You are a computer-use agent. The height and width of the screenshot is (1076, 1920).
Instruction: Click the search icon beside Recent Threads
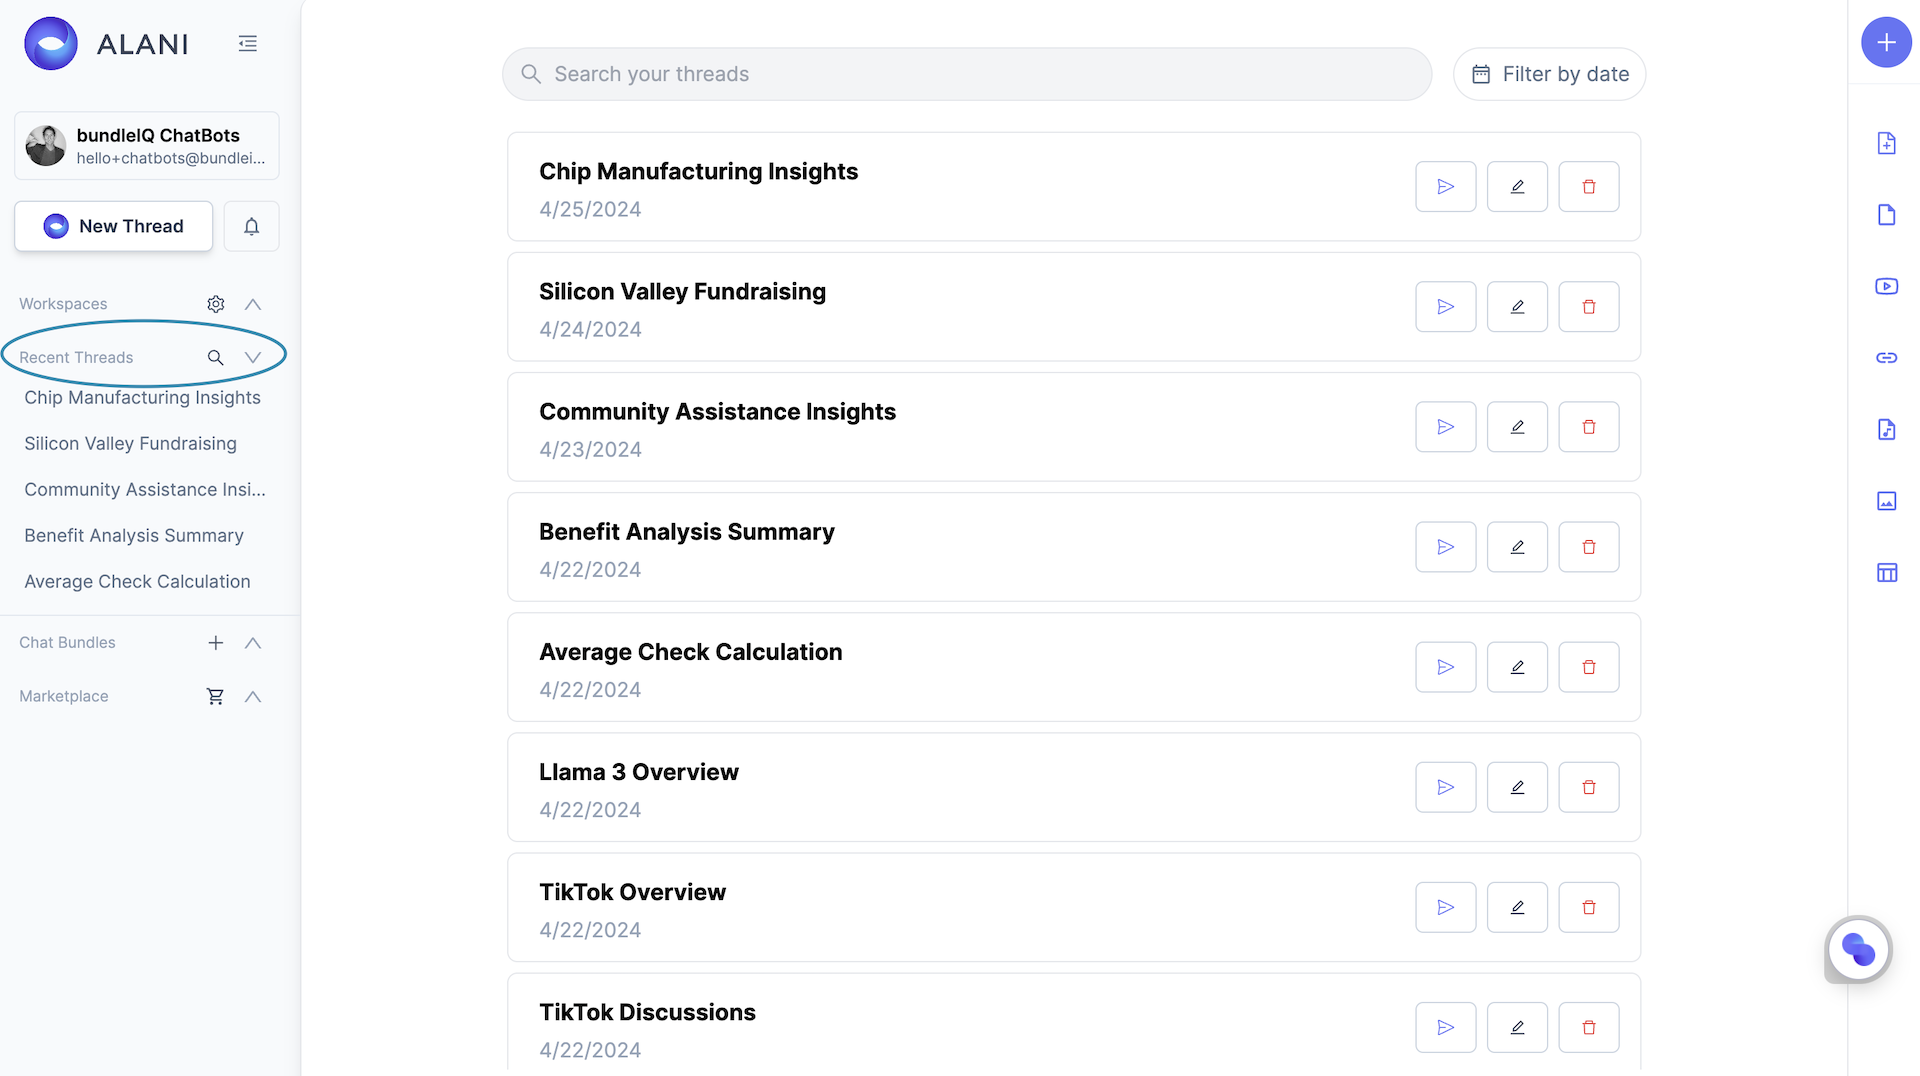click(x=216, y=357)
